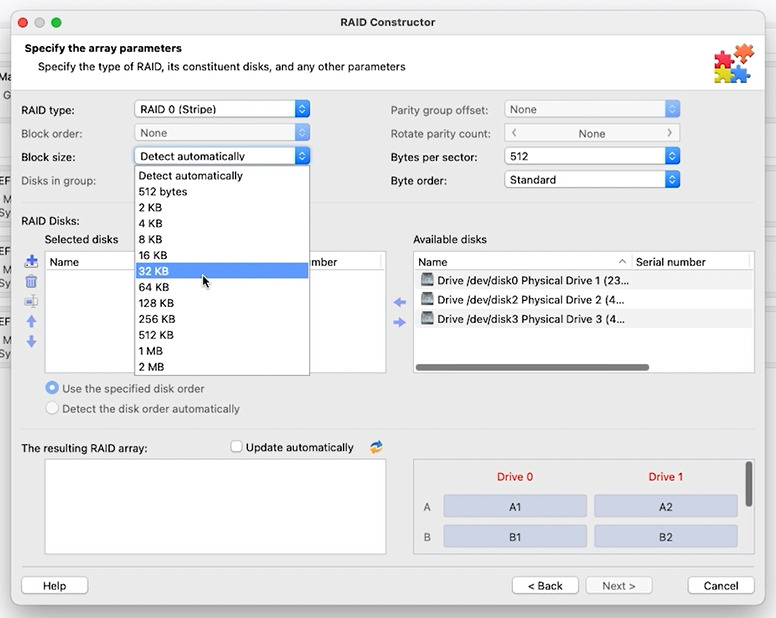Click block B1 in layout preview
Image resolution: width=776 pixels, height=618 pixels.
click(515, 537)
